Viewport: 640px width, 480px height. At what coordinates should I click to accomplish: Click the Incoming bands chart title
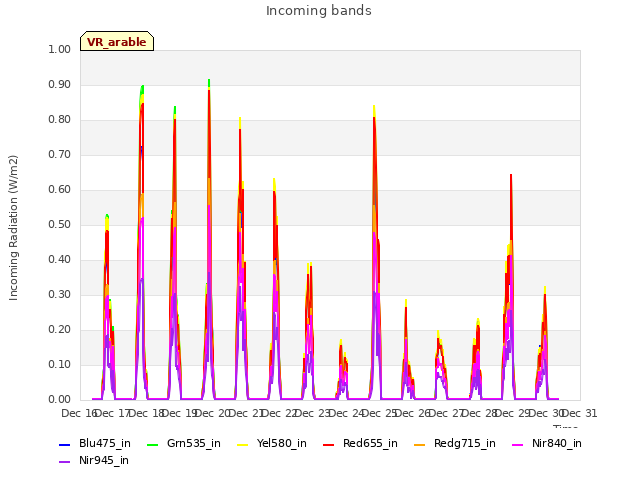pos(319,11)
